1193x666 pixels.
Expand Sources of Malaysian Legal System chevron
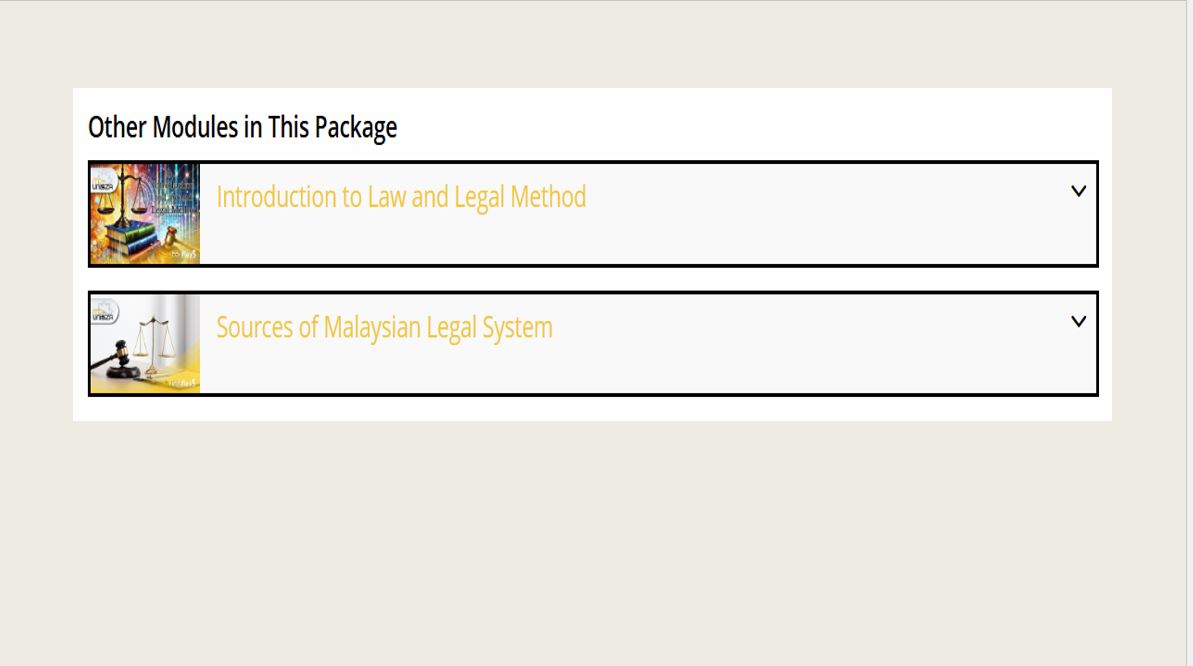coord(1078,321)
